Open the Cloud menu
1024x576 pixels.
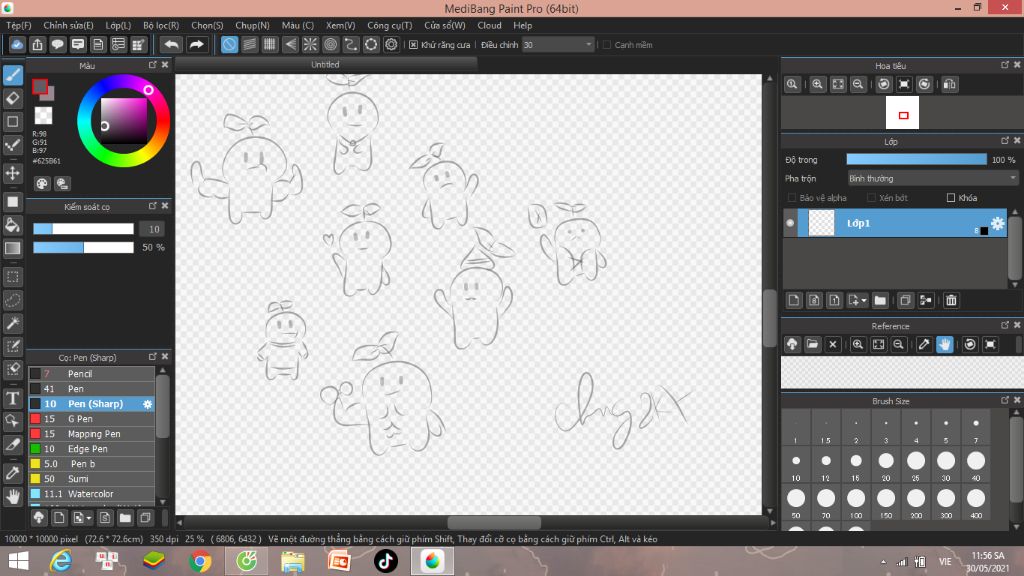[x=489, y=25]
